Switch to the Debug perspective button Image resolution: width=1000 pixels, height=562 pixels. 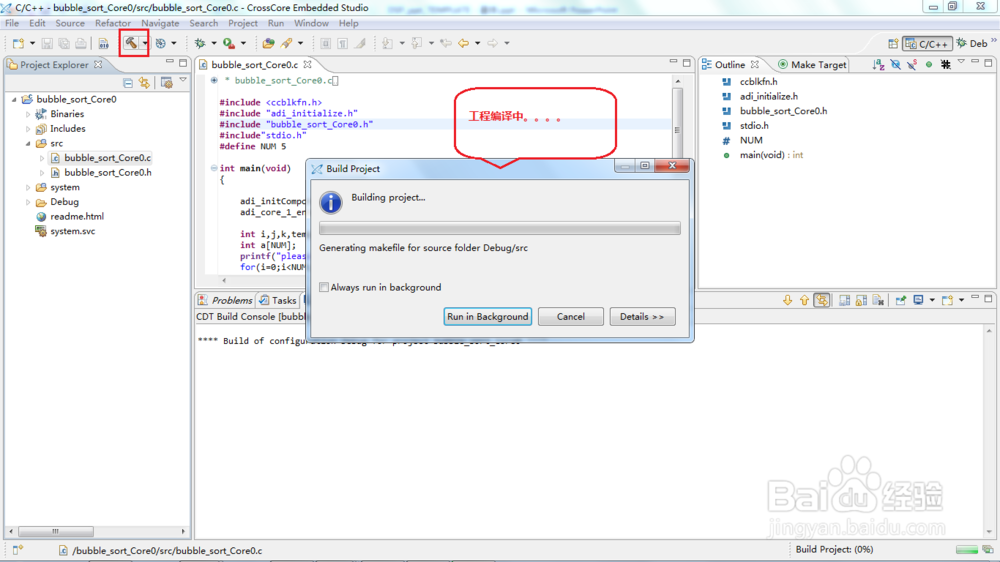click(x=971, y=43)
